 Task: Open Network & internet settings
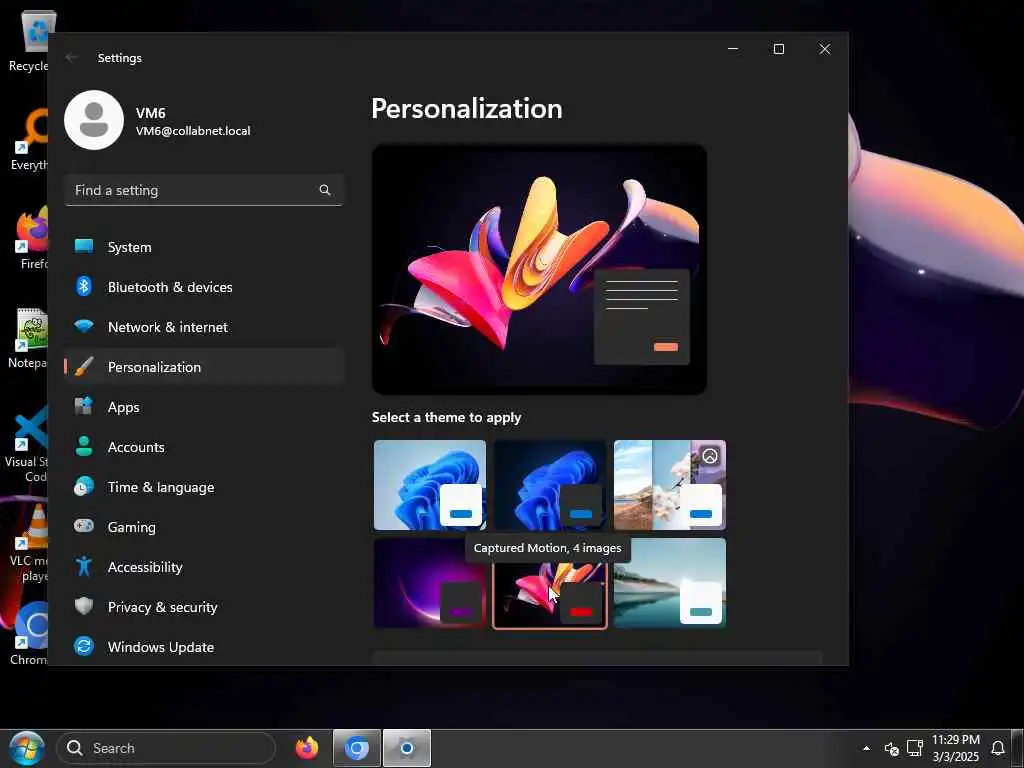click(x=204, y=327)
